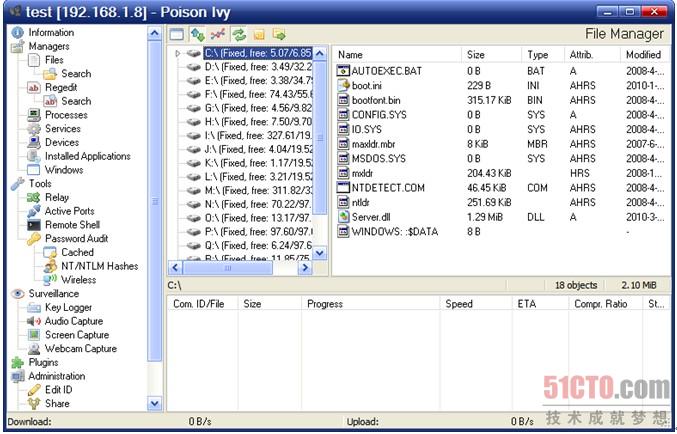
Task: Click the blue Information icon in sidebar
Action: click(17, 32)
